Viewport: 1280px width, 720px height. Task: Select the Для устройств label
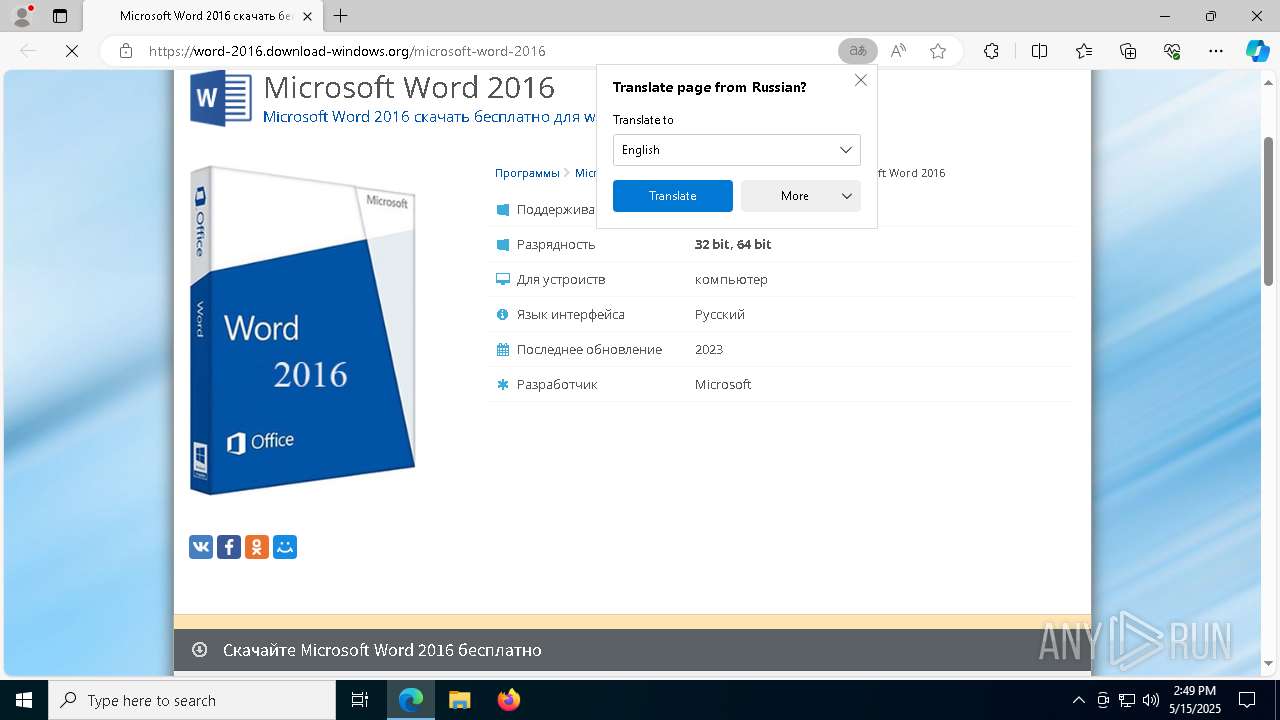[x=561, y=279]
